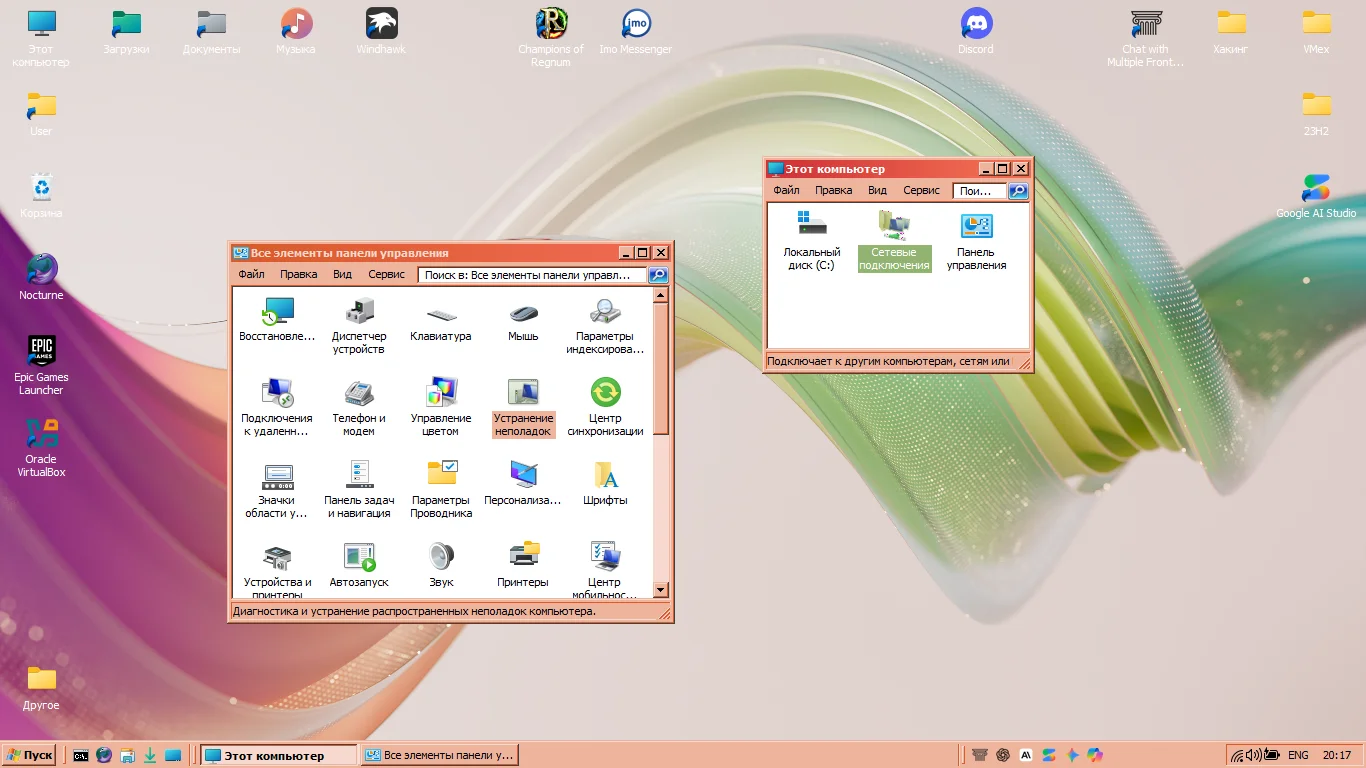Open Сервис menu in control panel window
Viewport: 1366px width, 768px height.
386,274
